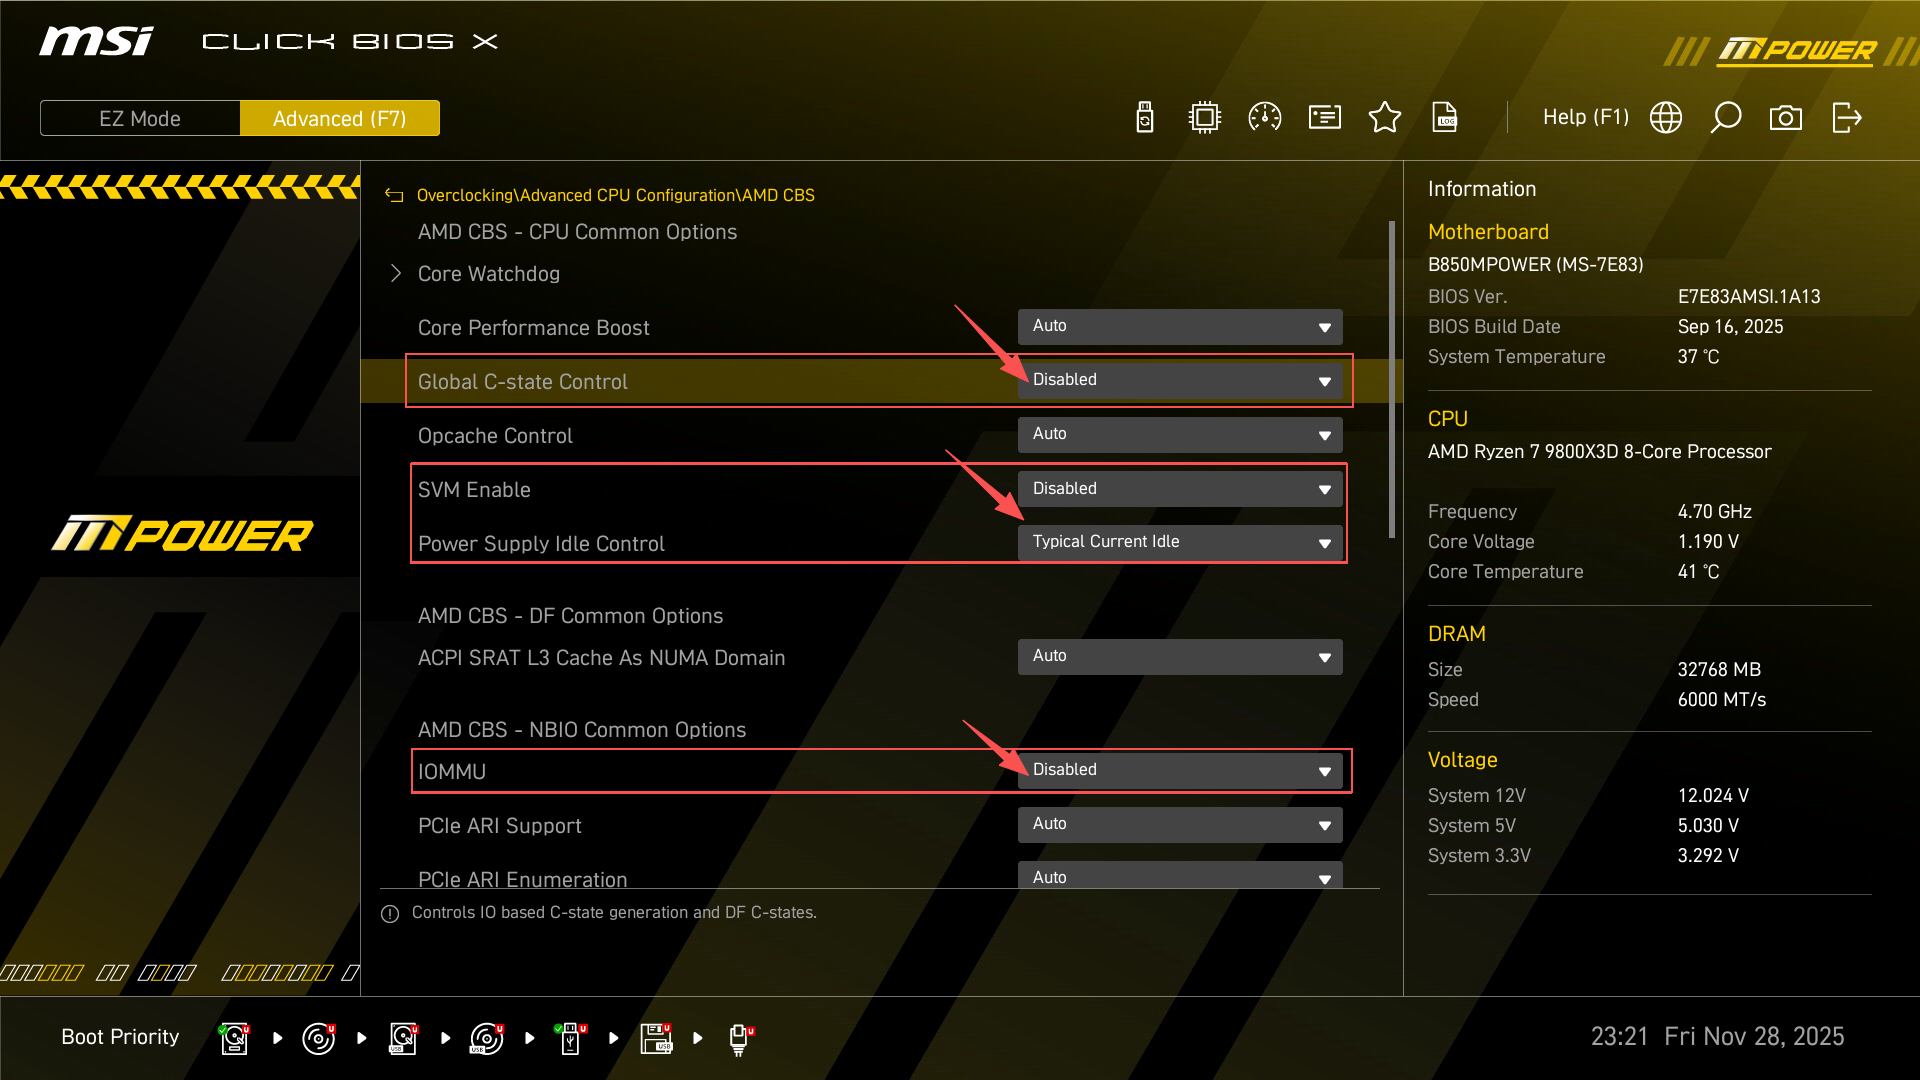Image resolution: width=1920 pixels, height=1080 pixels.
Task: Open the M-Flash USB update icon
Action: point(1145,118)
